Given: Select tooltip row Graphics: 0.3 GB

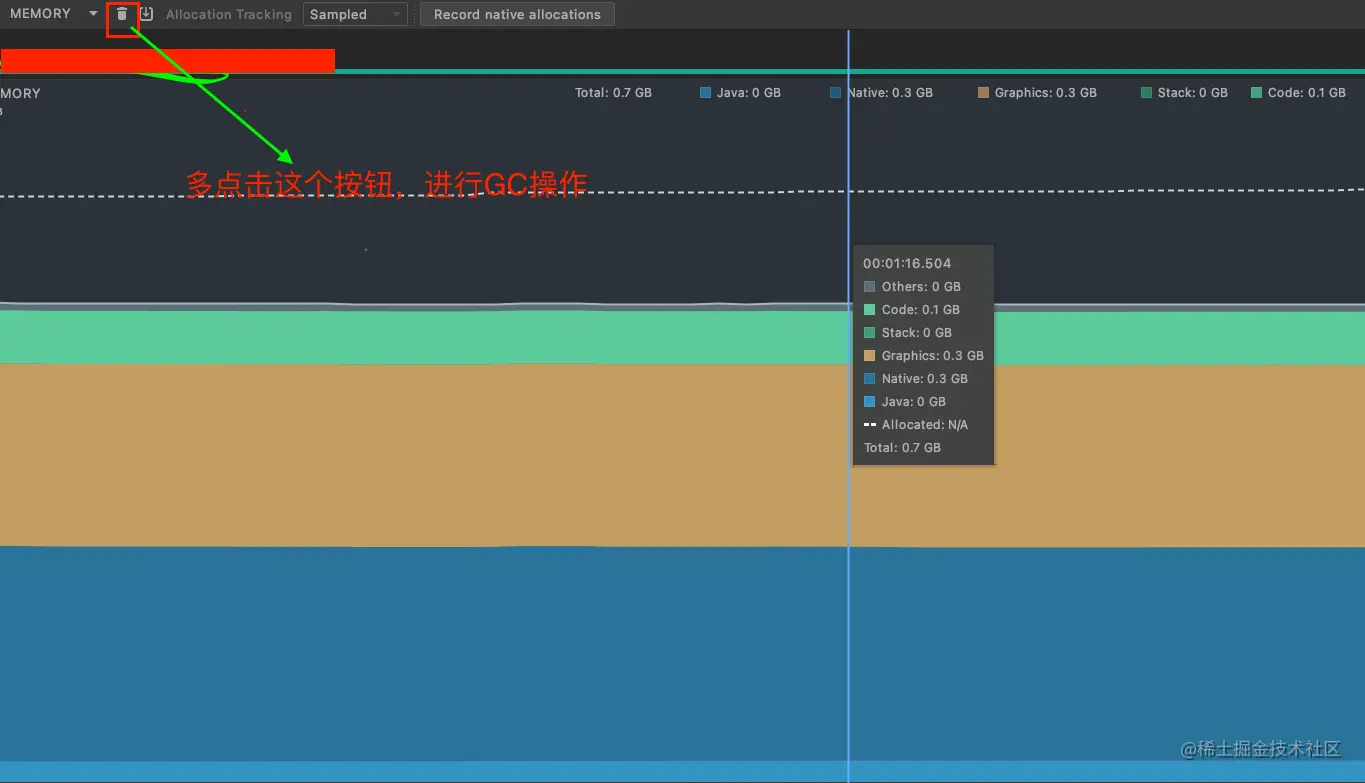Looking at the screenshot, I should [x=924, y=355].
